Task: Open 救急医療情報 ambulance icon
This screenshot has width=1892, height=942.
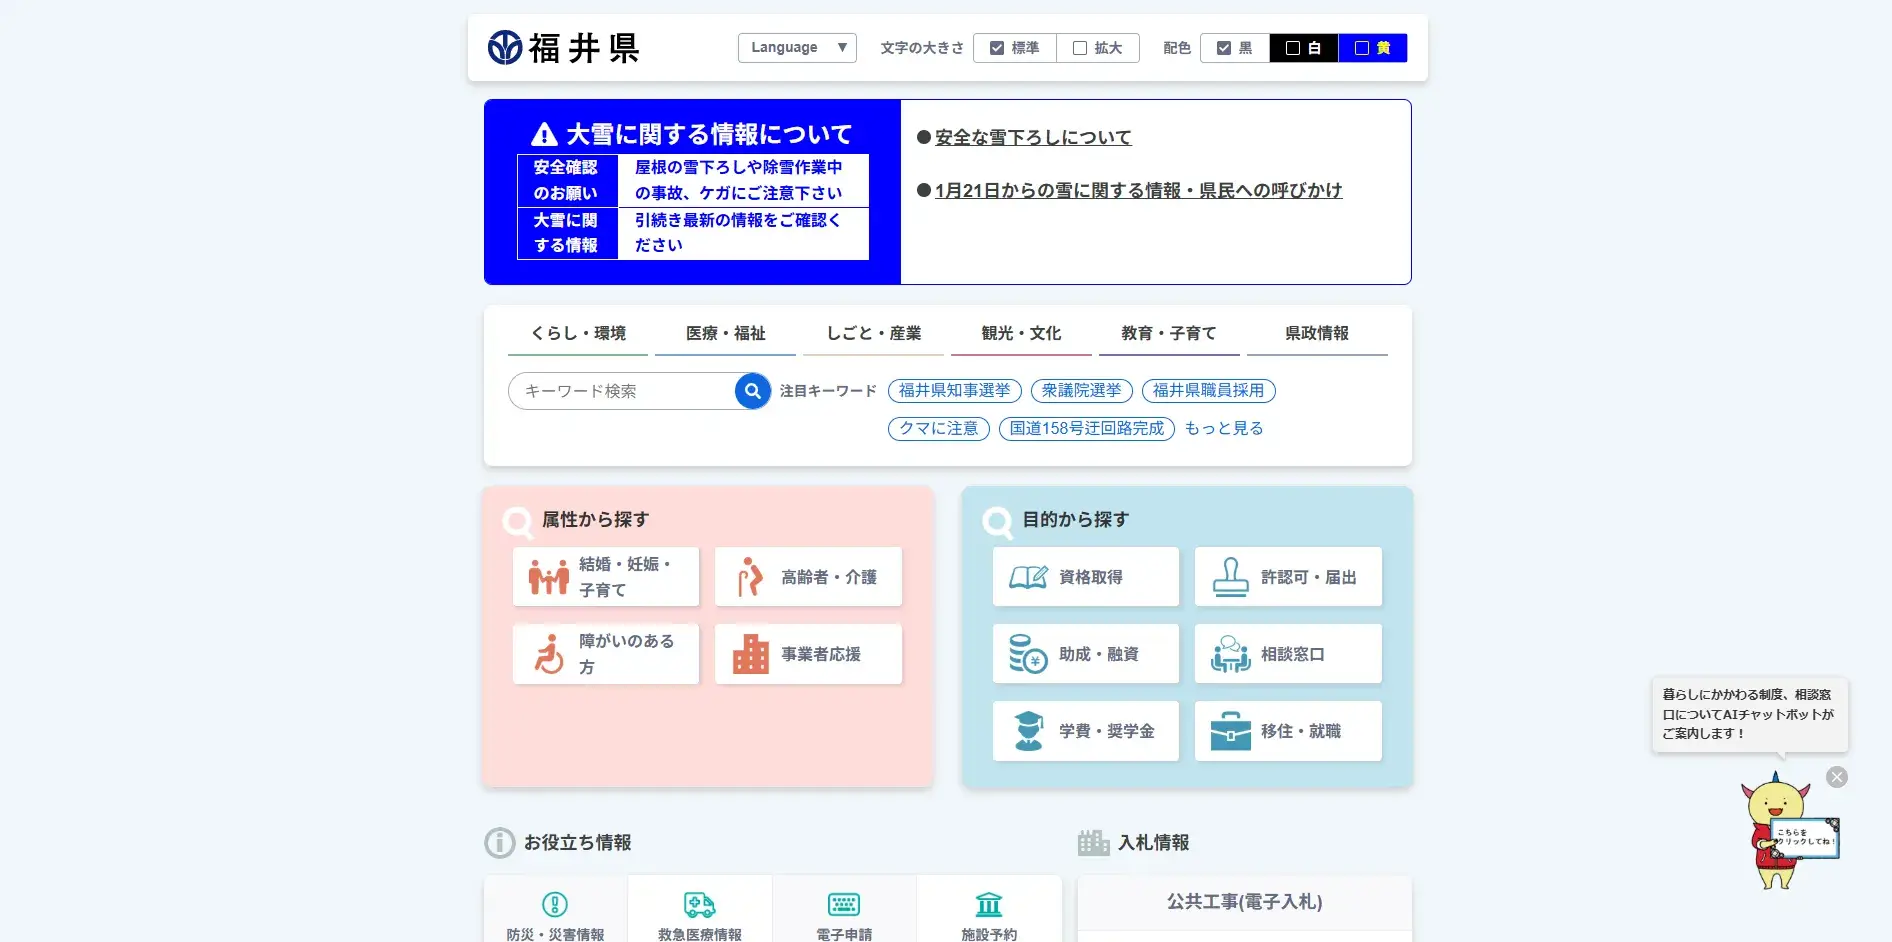Action: (699, 905)
